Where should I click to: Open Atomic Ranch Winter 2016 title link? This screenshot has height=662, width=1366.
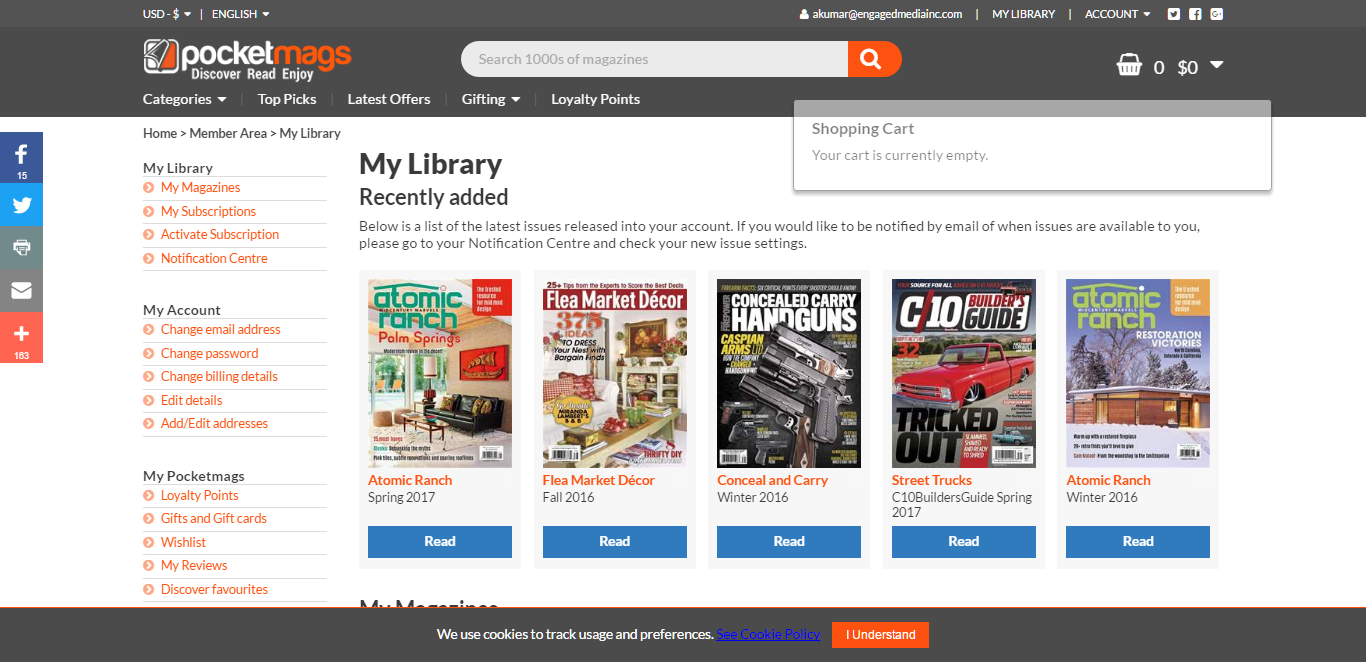click(1108, 480)
